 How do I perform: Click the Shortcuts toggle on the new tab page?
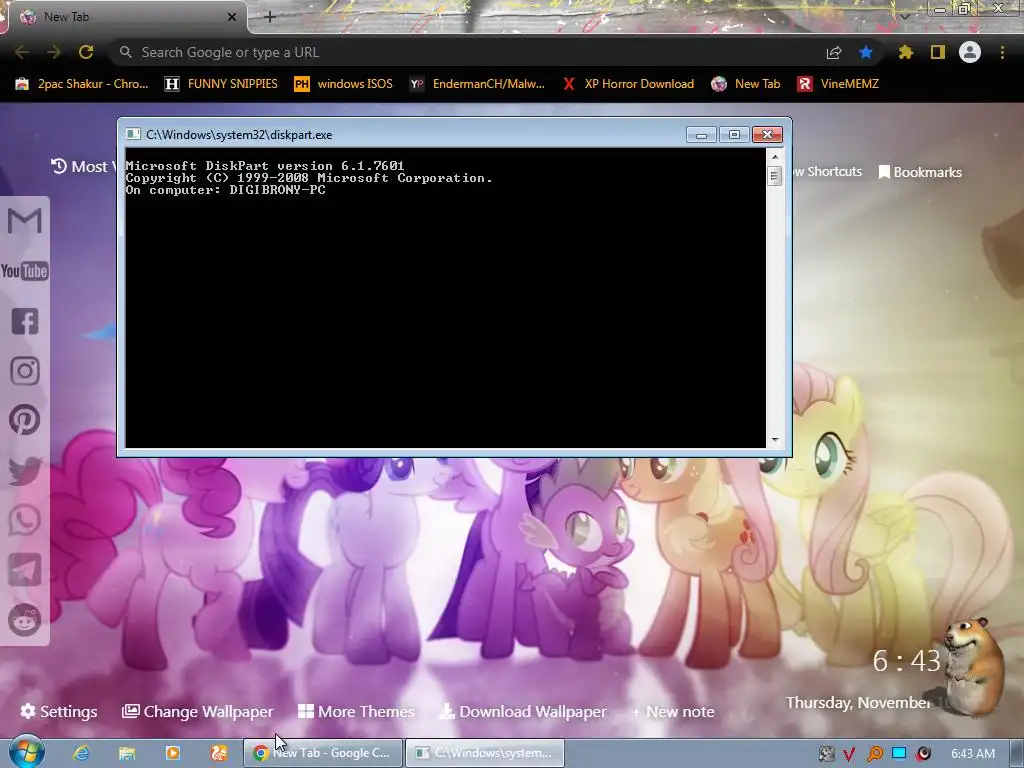point(829,172)
